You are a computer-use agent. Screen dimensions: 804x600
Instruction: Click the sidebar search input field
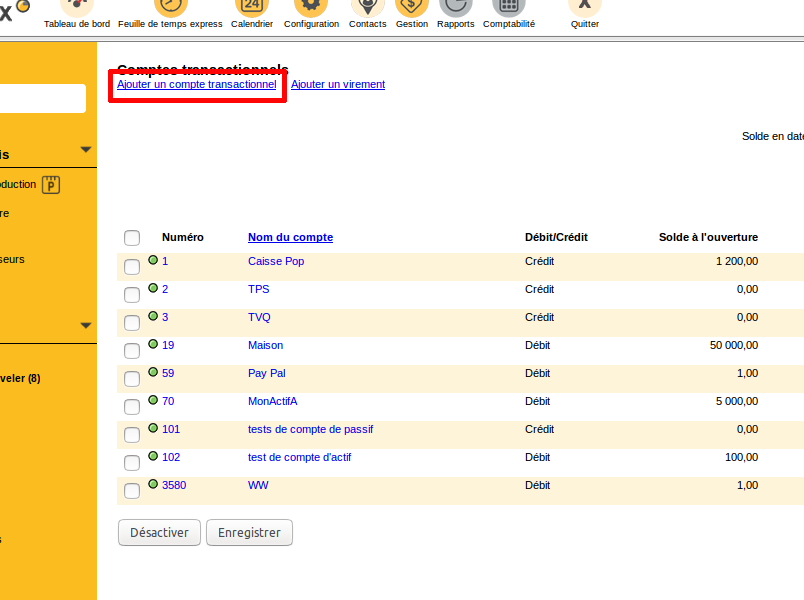[42, 99]
